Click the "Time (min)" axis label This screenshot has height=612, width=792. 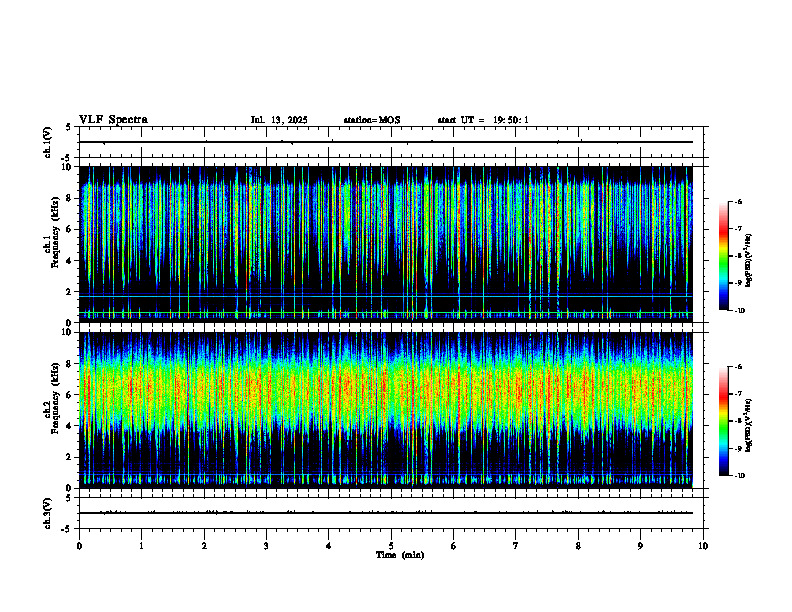point(400,555)
